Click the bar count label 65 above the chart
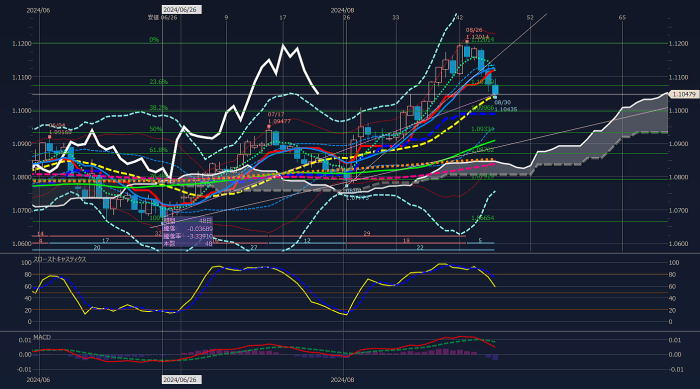Viewport: 700px width, 389px height. click(622, 17)
